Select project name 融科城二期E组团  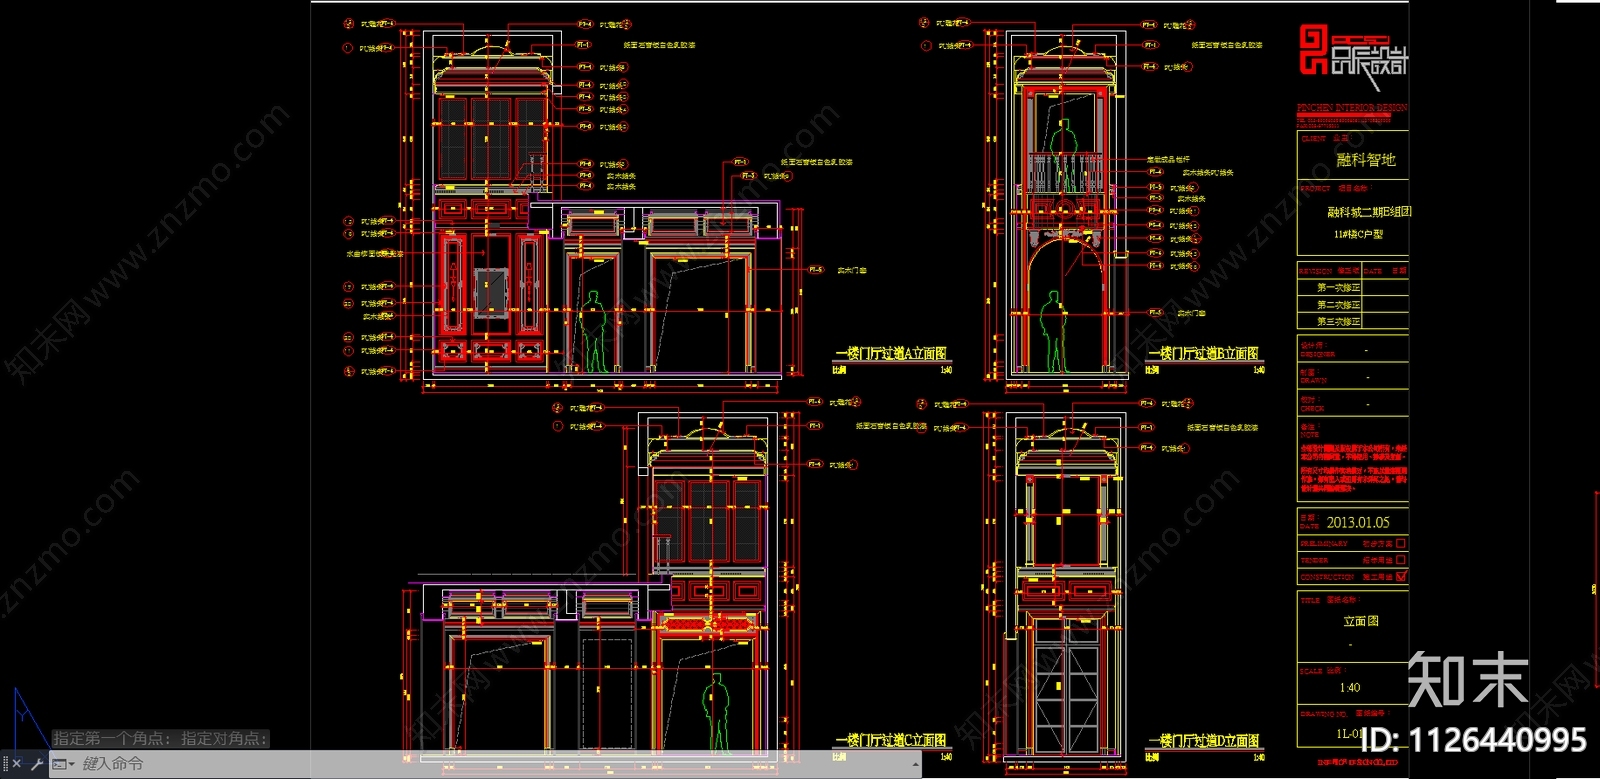(1369, 212)
